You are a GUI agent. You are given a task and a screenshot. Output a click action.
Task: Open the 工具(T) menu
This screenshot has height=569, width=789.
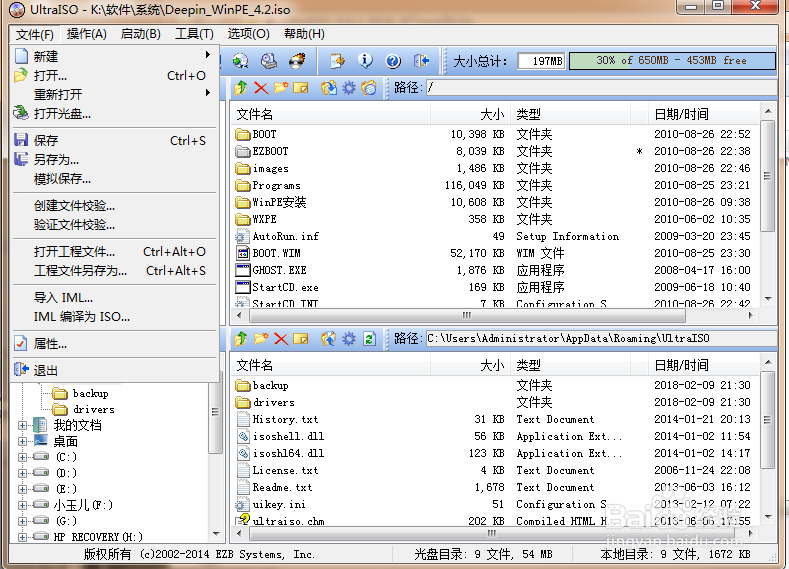194,34
